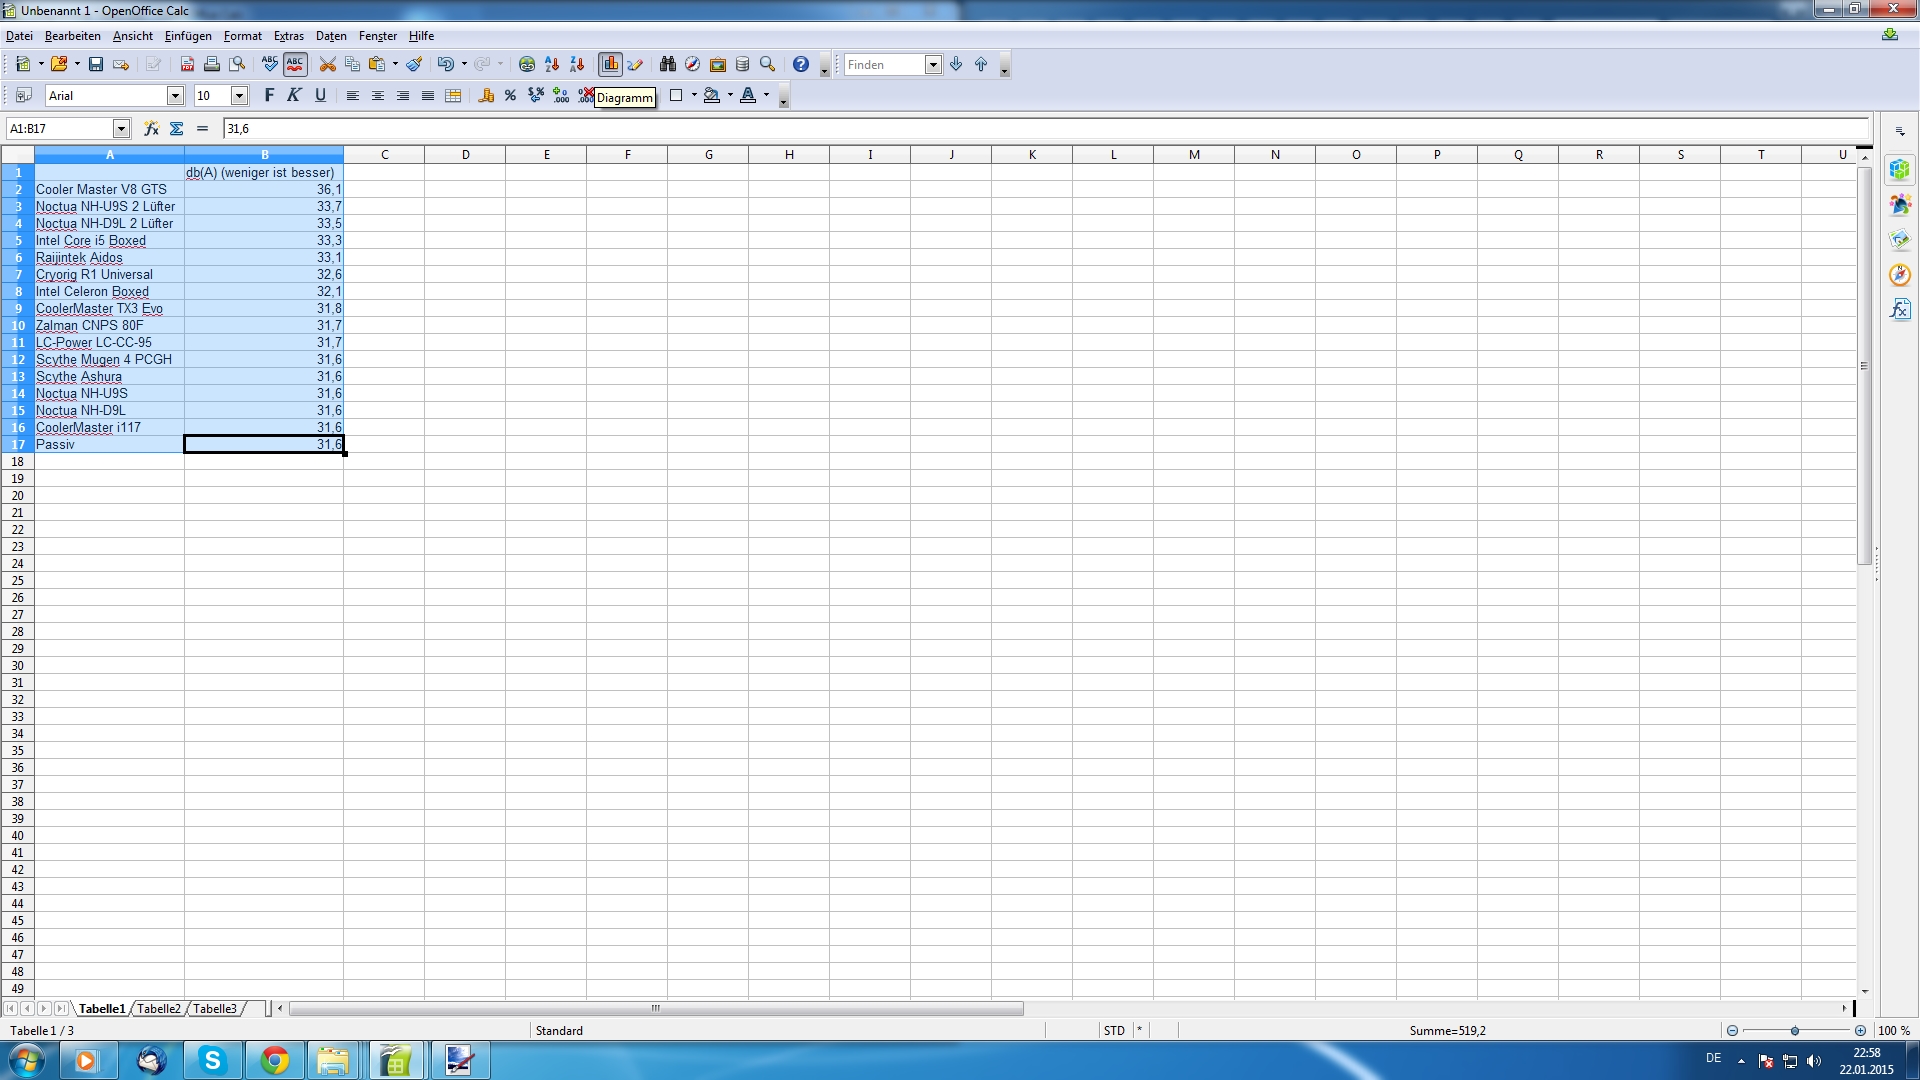The image size is (1920, 1080).
Task: Click the find next arrow button
Action: [956, 64]
